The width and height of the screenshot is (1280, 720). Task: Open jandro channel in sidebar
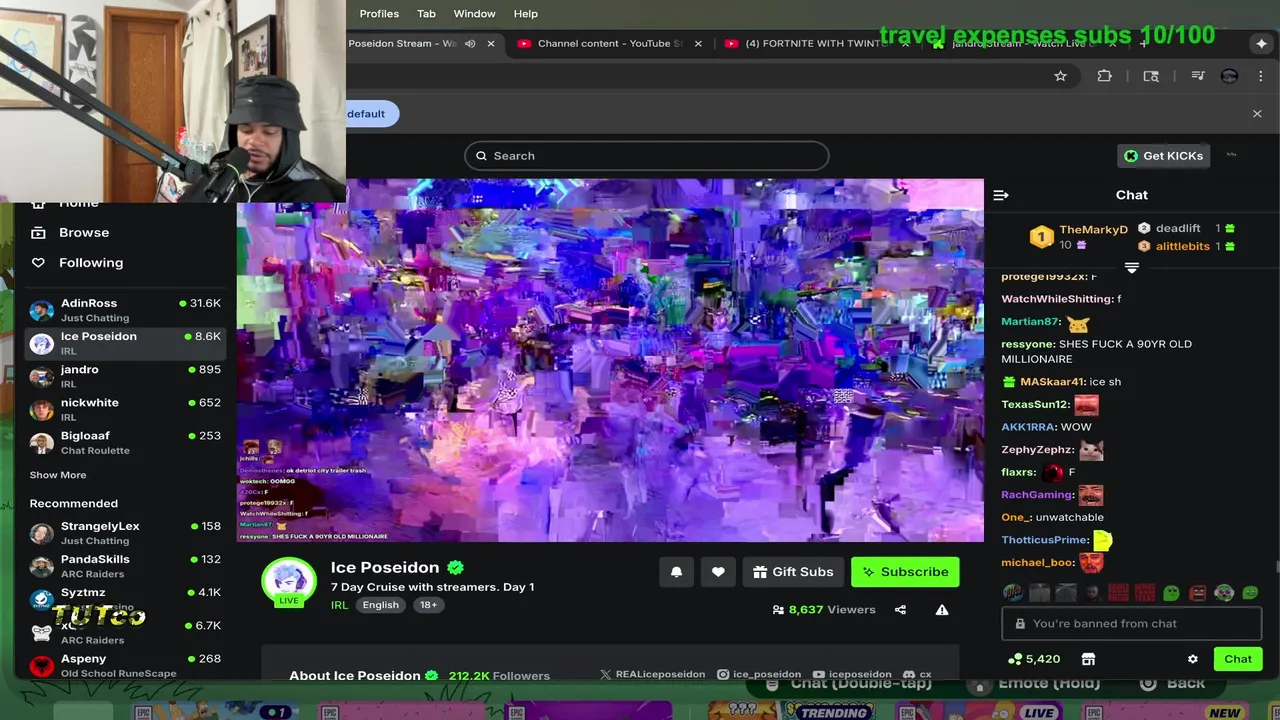[x=125, y=376]
